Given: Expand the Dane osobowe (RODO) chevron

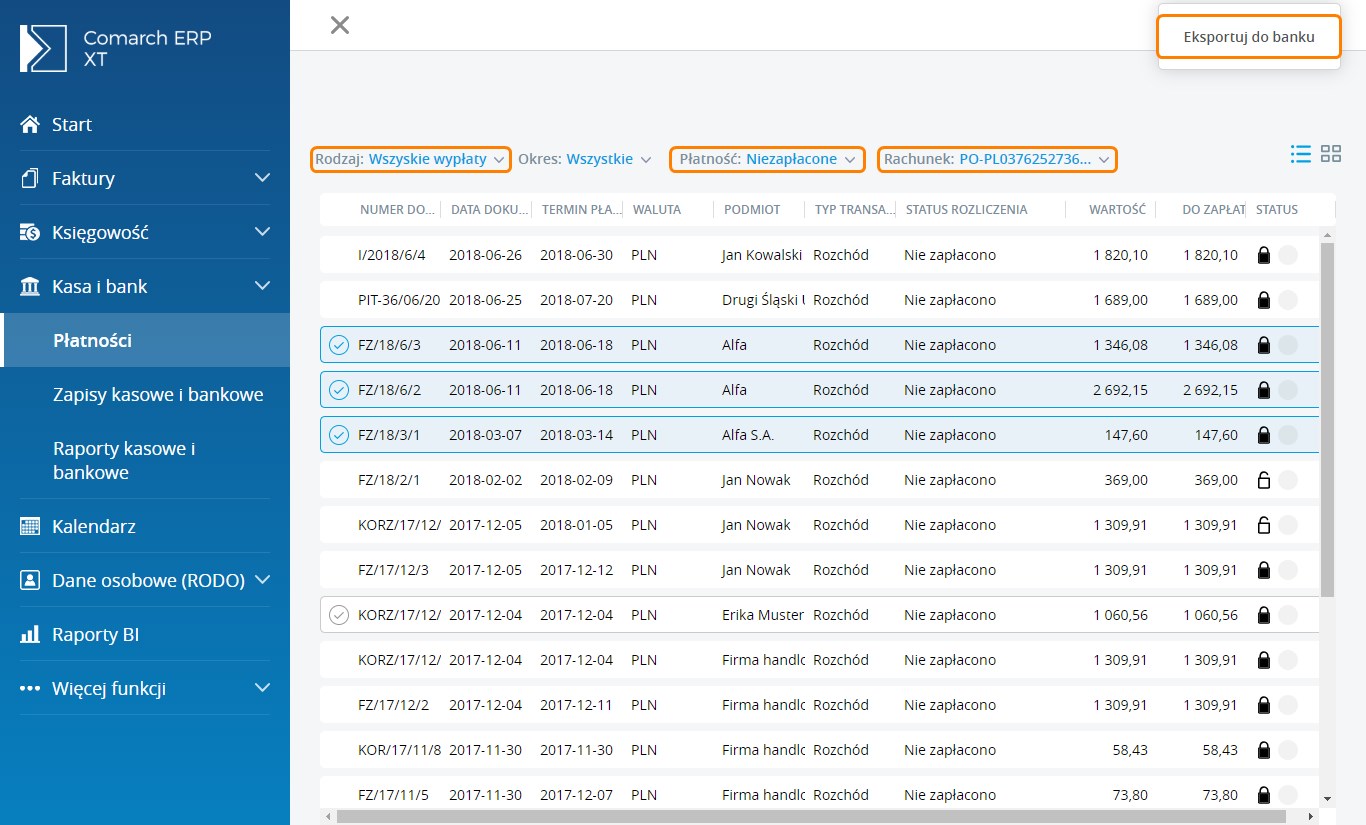Looking at the screenshot, I should pyautogui.click(x=263, y=580).
